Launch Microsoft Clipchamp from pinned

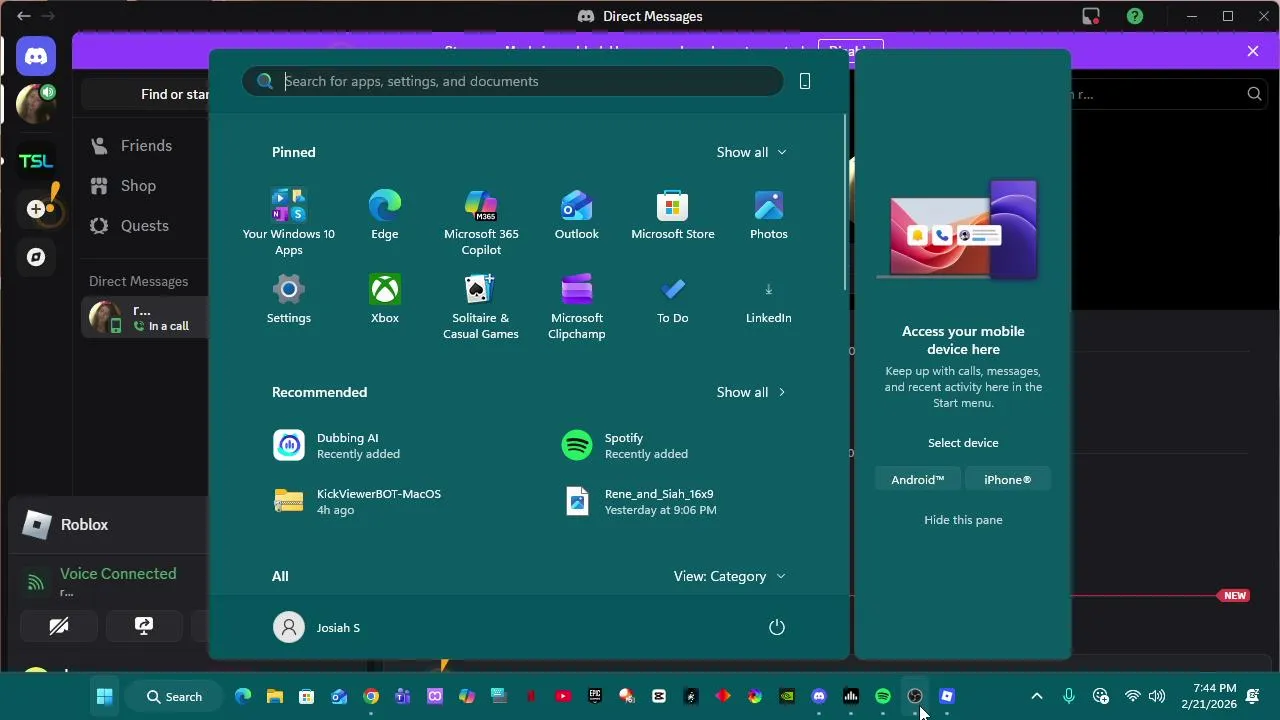coord(577,306)
